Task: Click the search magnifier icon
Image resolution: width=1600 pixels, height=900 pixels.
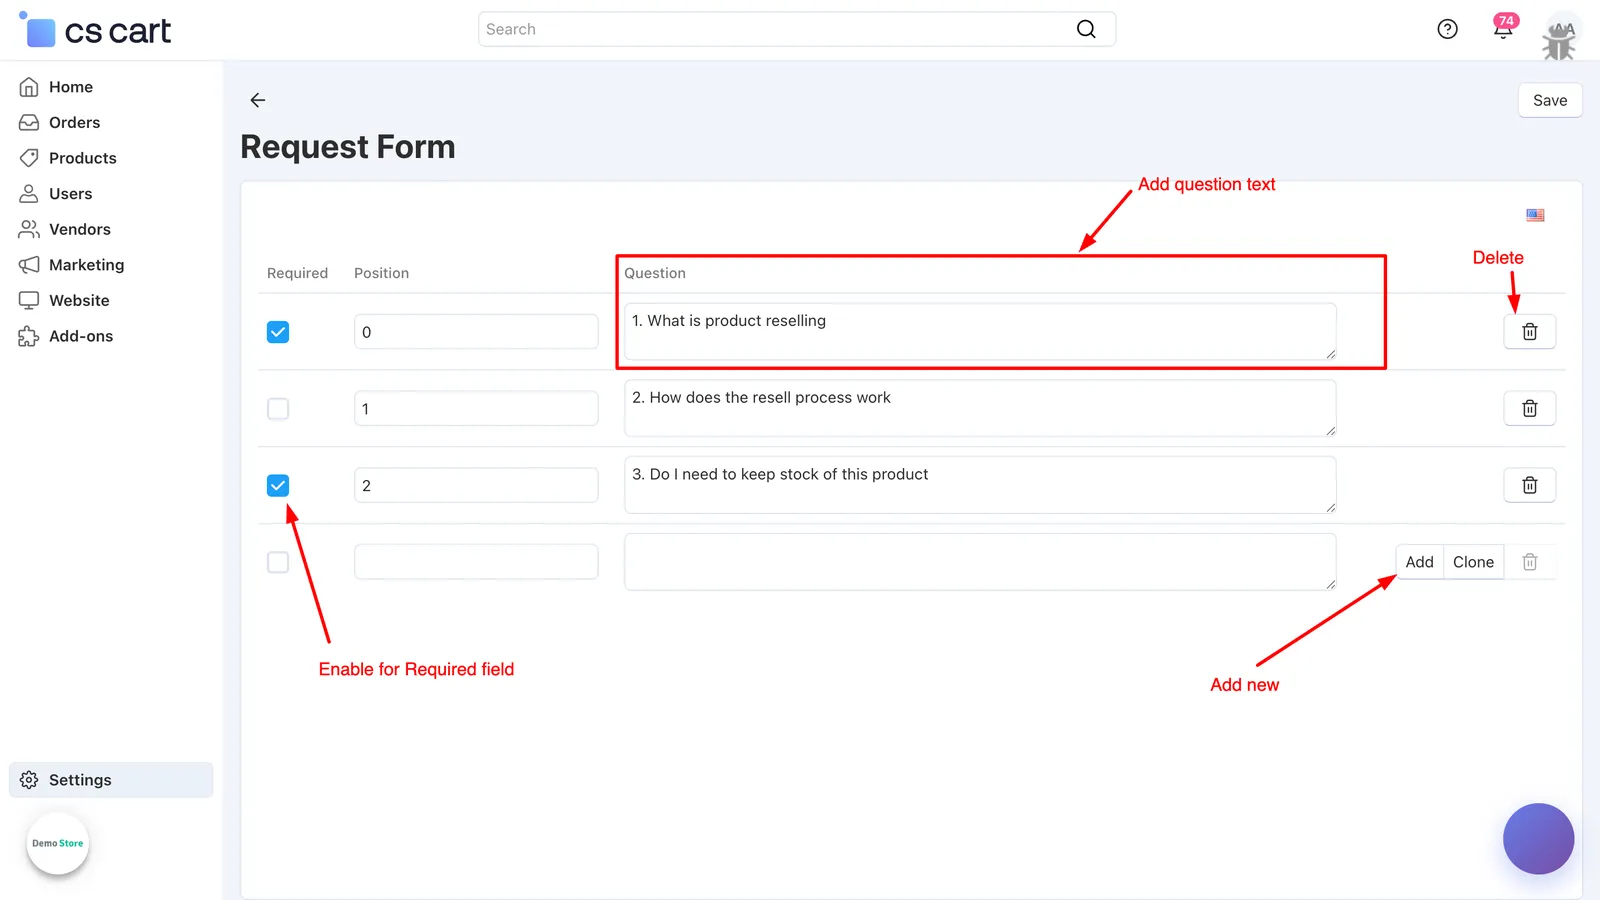Action: click(x=1086, y=29)
